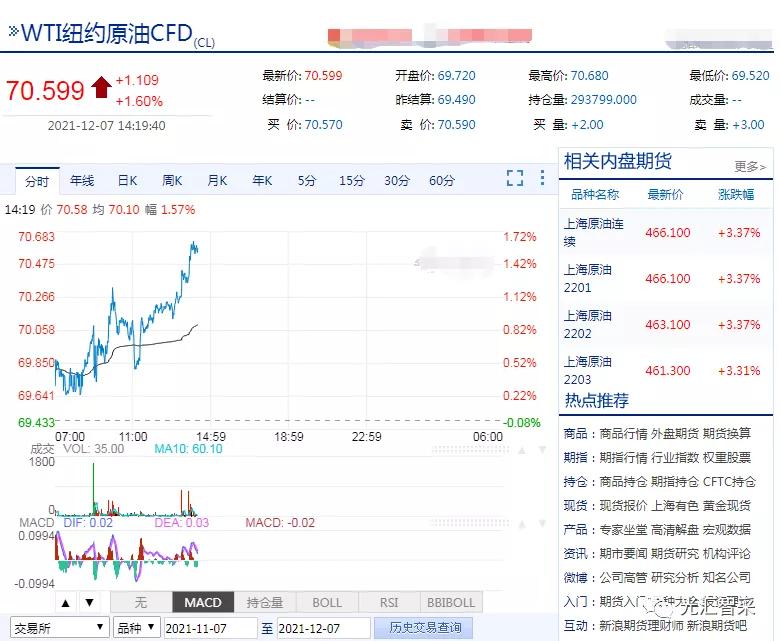Select the 持仓量 indicator option
Viewport: 781px width, 641px height.
point(265,602)
